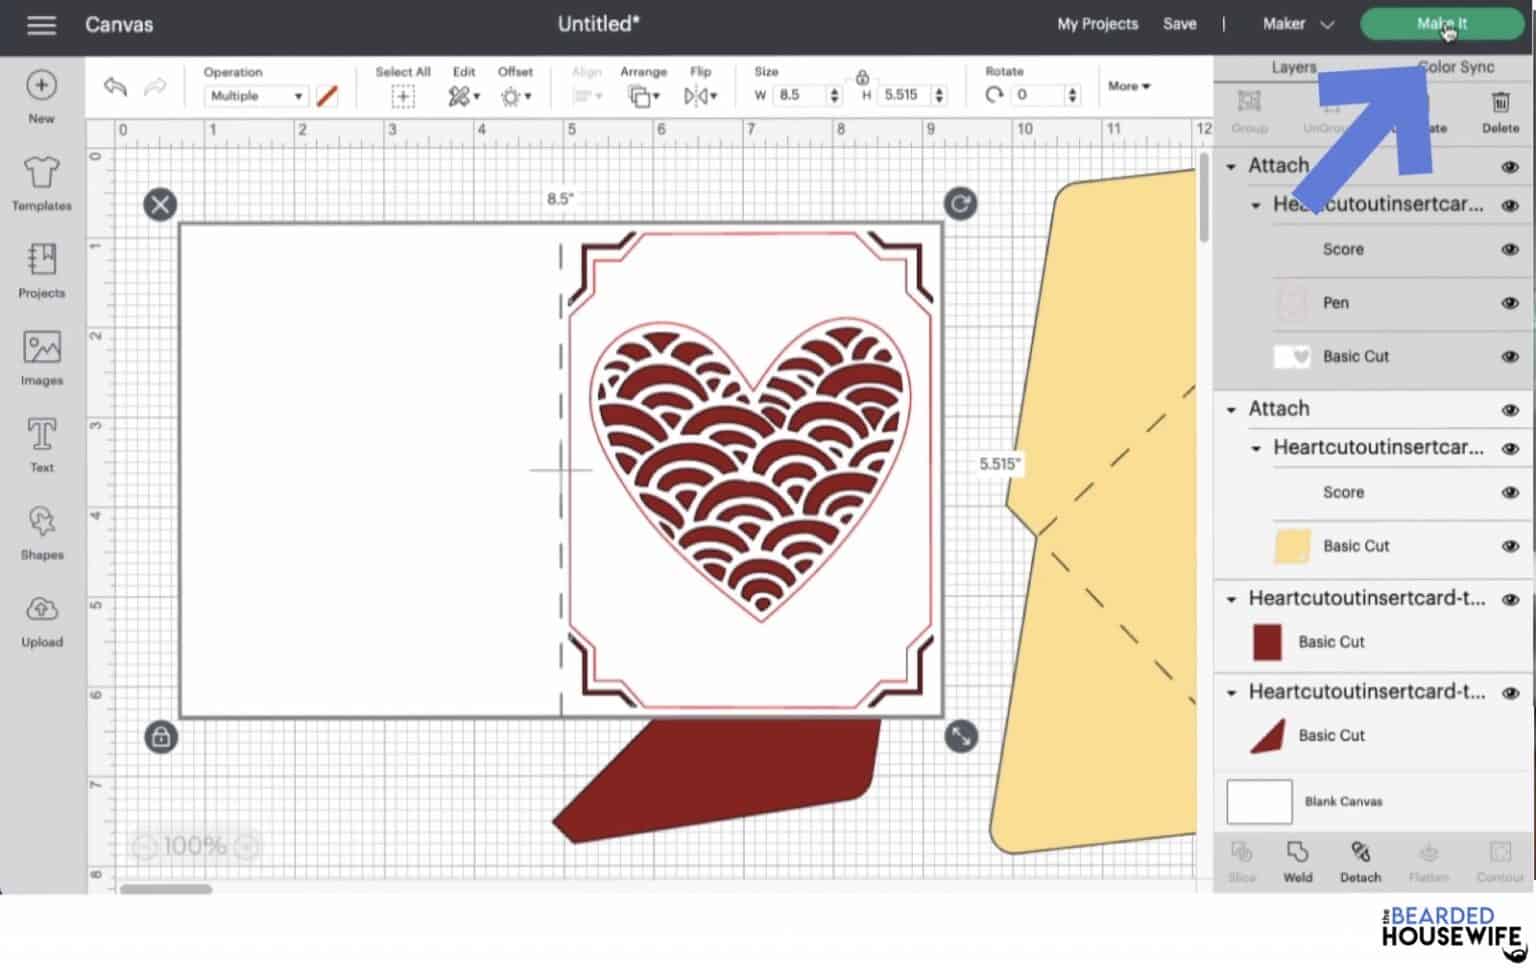1536x976 pixels.
Task: Click the Undo arrow
Action: point(114,87)
